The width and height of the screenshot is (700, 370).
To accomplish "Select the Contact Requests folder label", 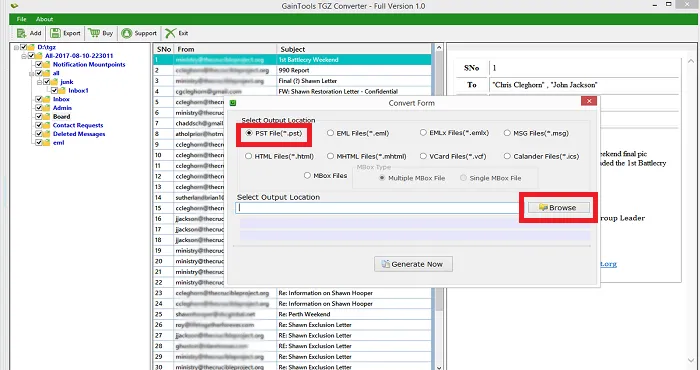I will point(78,125).
